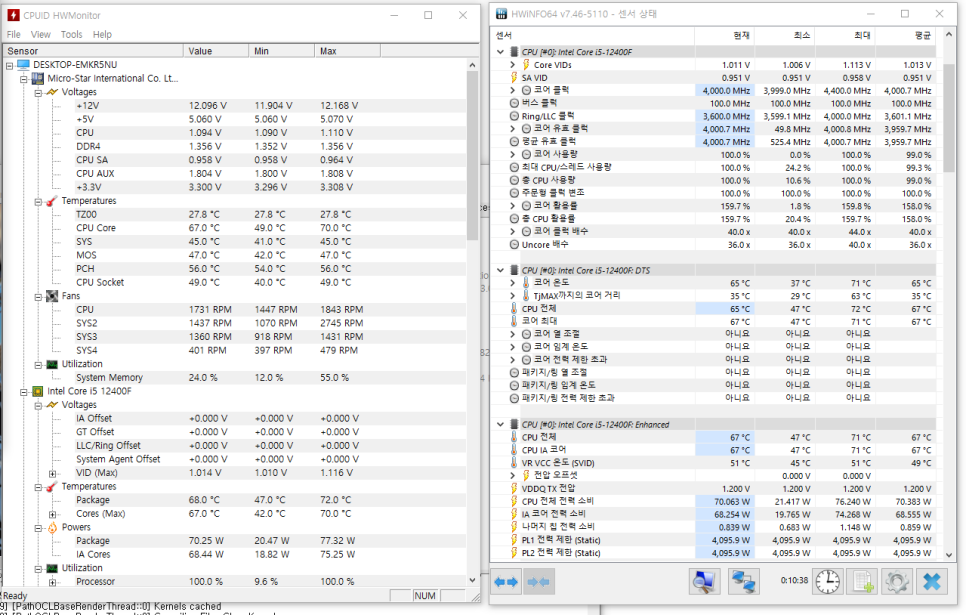
Task: Collapse the Powers node
Action: [x=38, y=528]
